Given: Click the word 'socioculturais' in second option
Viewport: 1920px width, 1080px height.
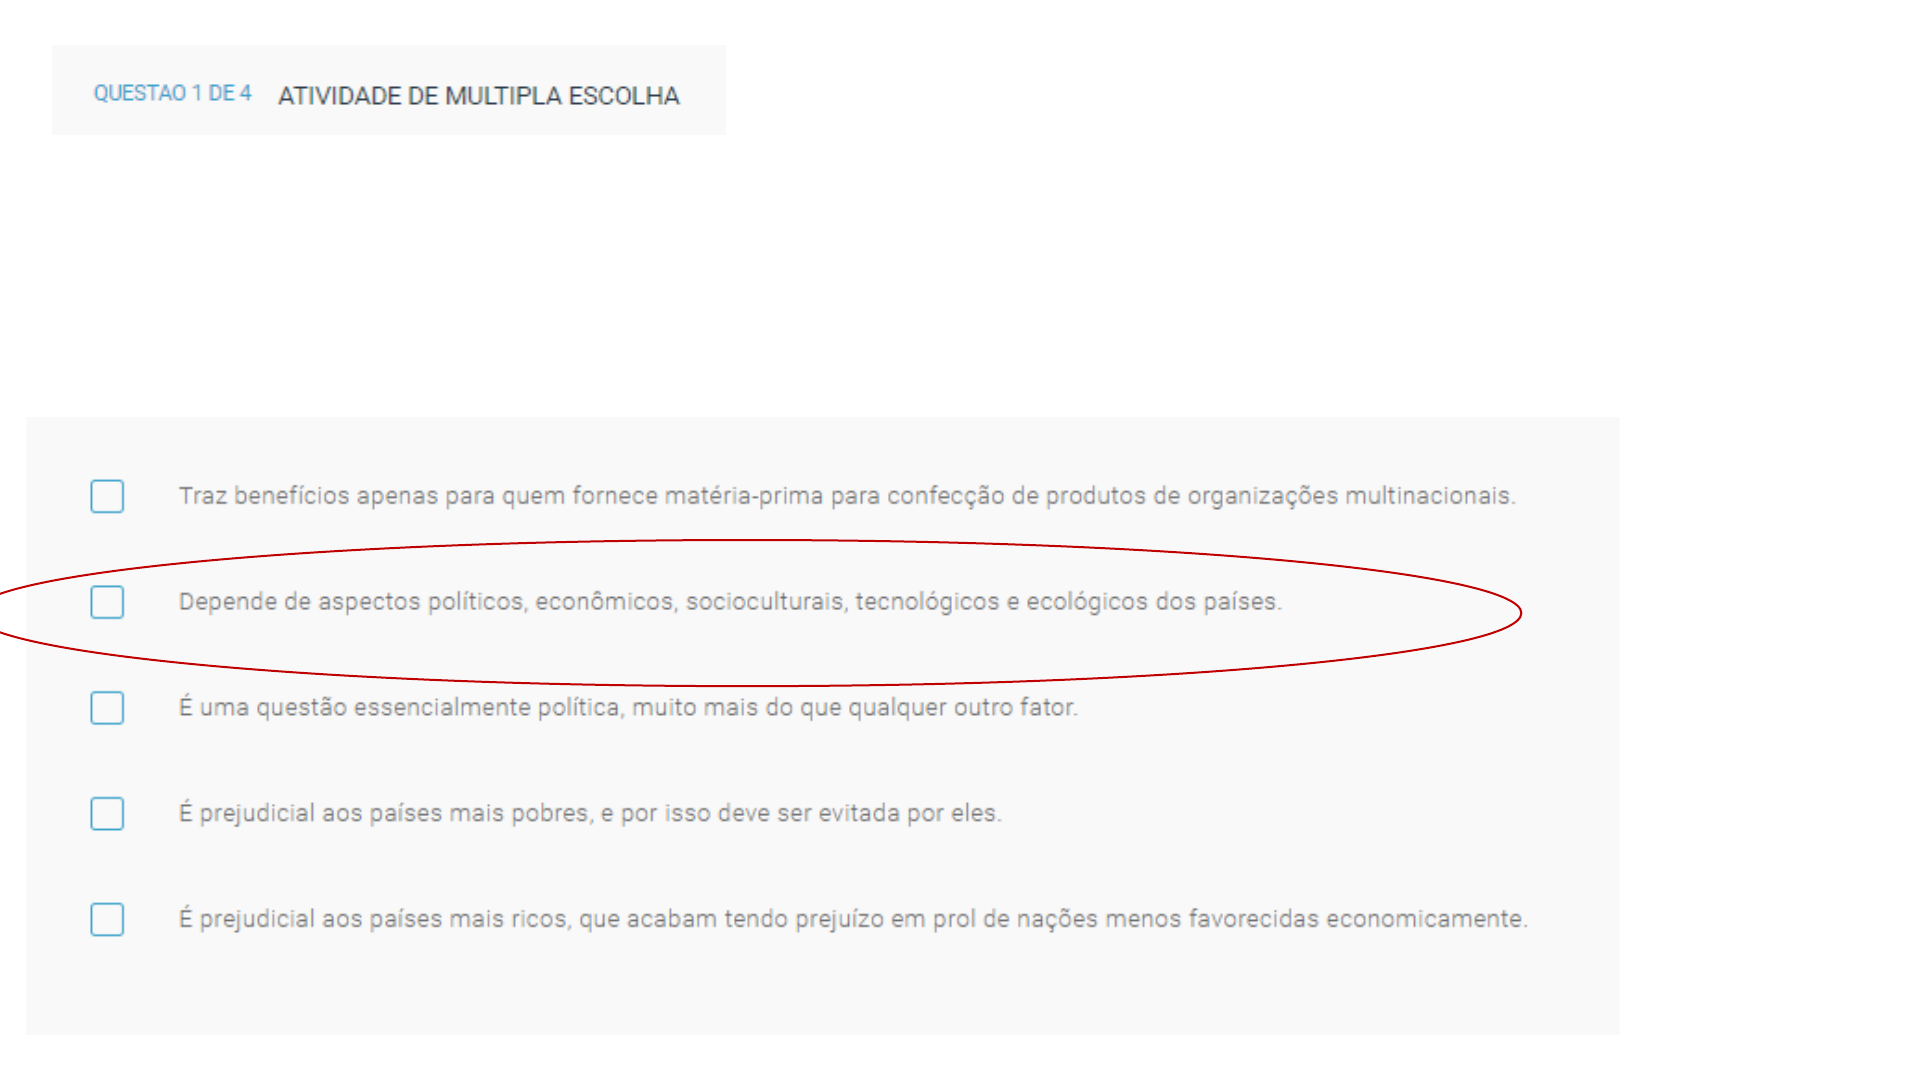Looking at the screenshot, I should click(x=765, y=602).
